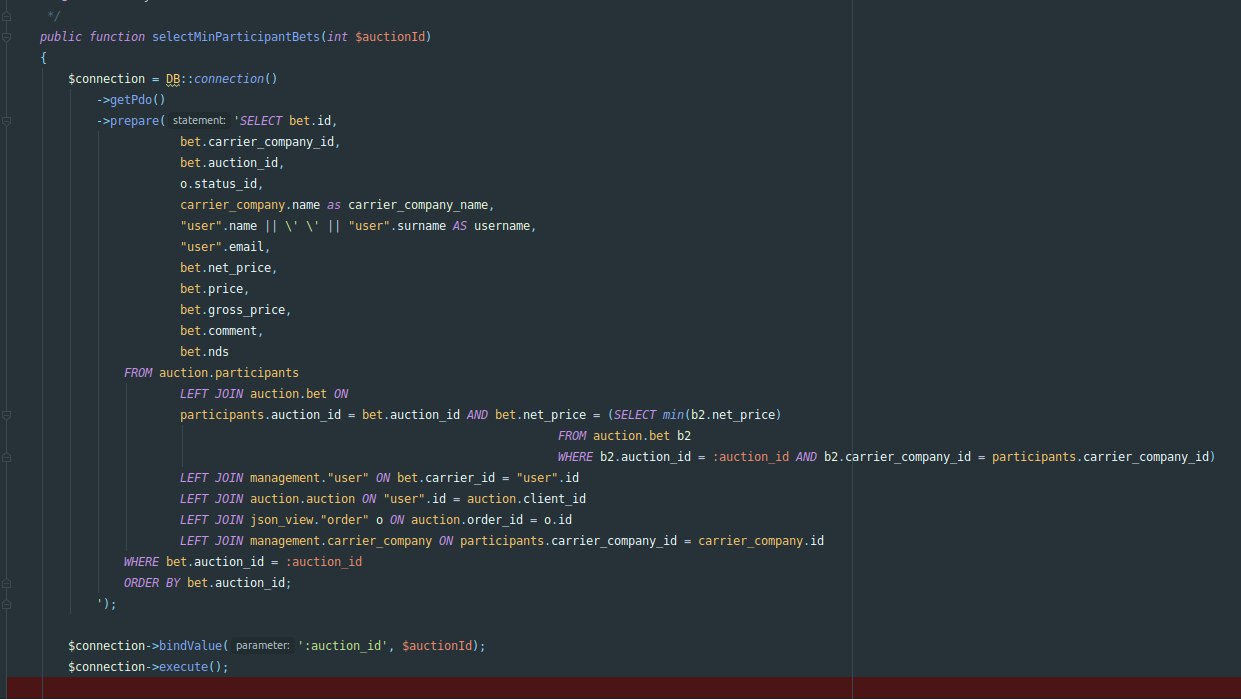Click carrier_company.id at join line end
1241x699 pixels.
coord(761,540)
